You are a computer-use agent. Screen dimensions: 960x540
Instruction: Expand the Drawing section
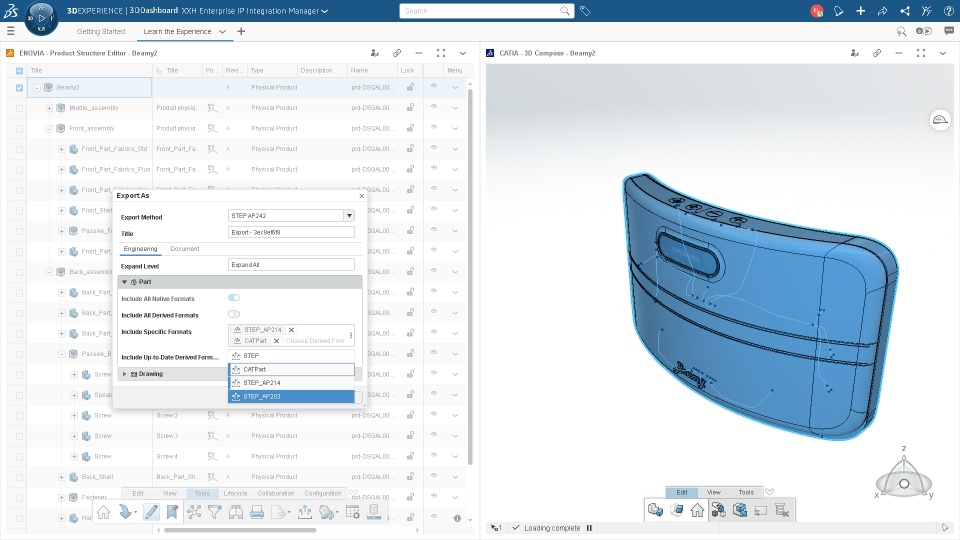[125, 373]
